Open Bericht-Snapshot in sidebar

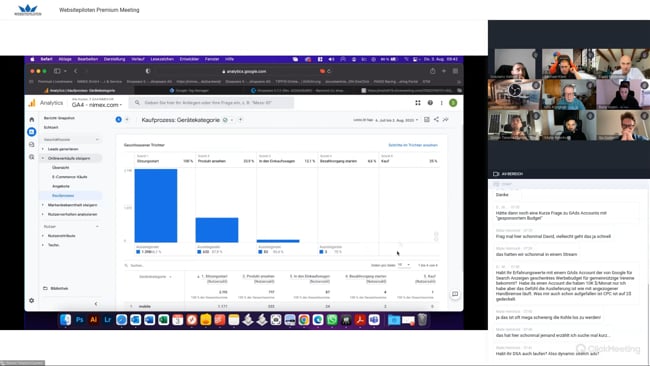coord(59,118)
